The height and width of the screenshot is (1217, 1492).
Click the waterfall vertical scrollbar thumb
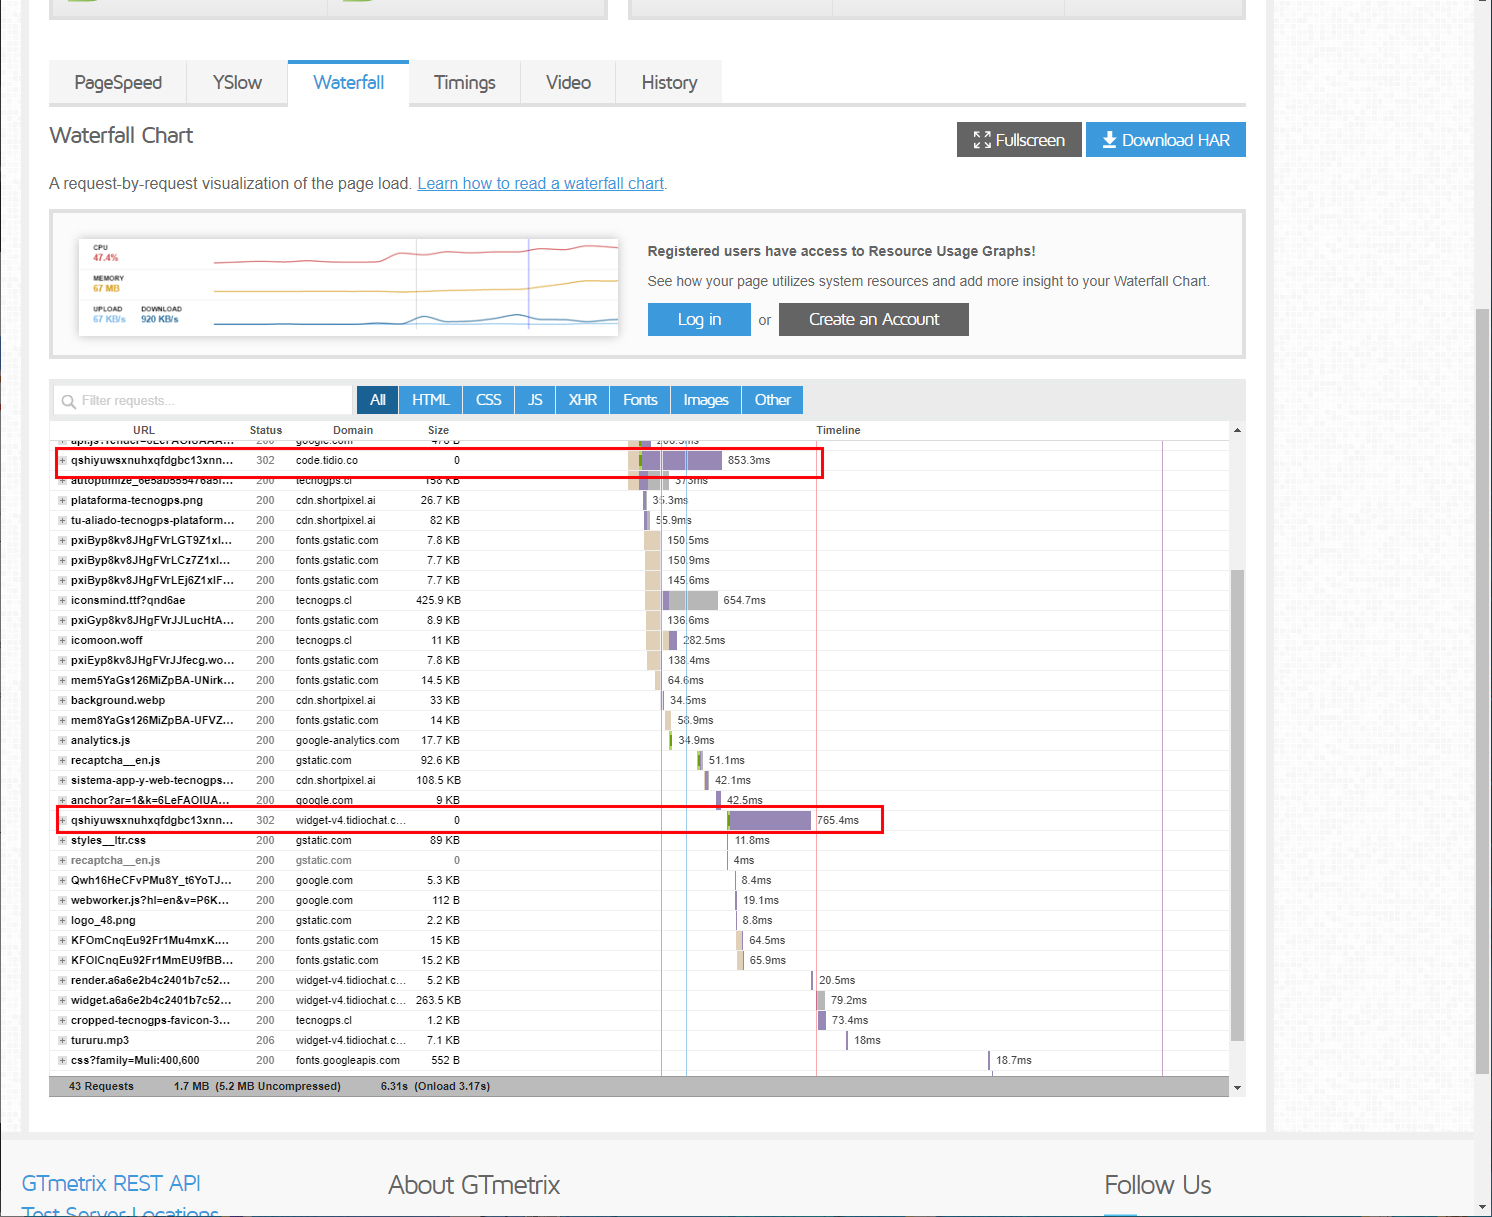coord(1237,805)
